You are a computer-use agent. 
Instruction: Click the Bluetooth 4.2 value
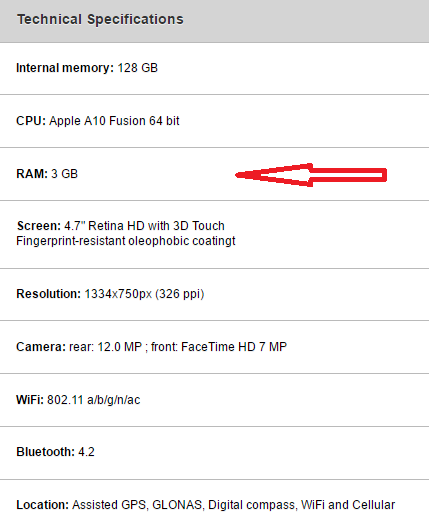pyautogui.click(x=86, y=452)
